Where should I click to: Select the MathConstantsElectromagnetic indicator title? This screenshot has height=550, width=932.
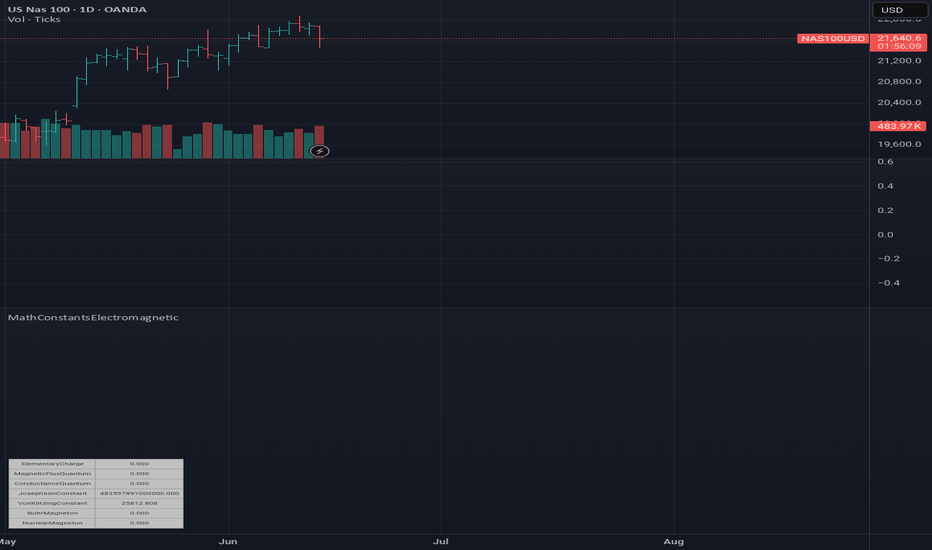click(x=93, y=318)
